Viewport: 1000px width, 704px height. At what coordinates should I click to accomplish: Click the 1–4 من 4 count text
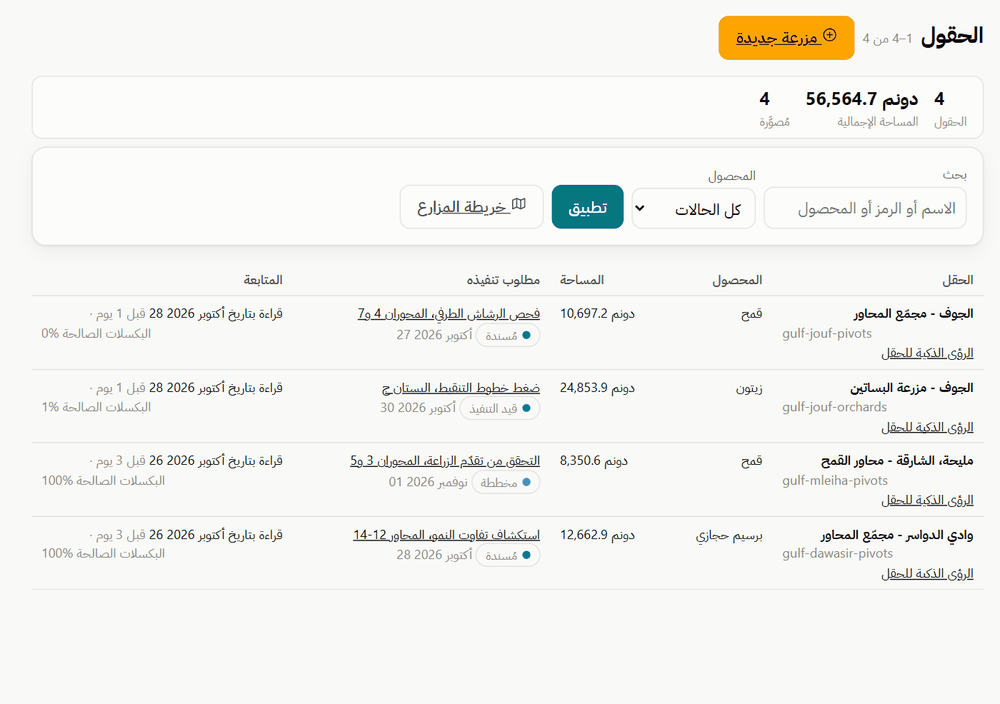click(x=887, y=39)
